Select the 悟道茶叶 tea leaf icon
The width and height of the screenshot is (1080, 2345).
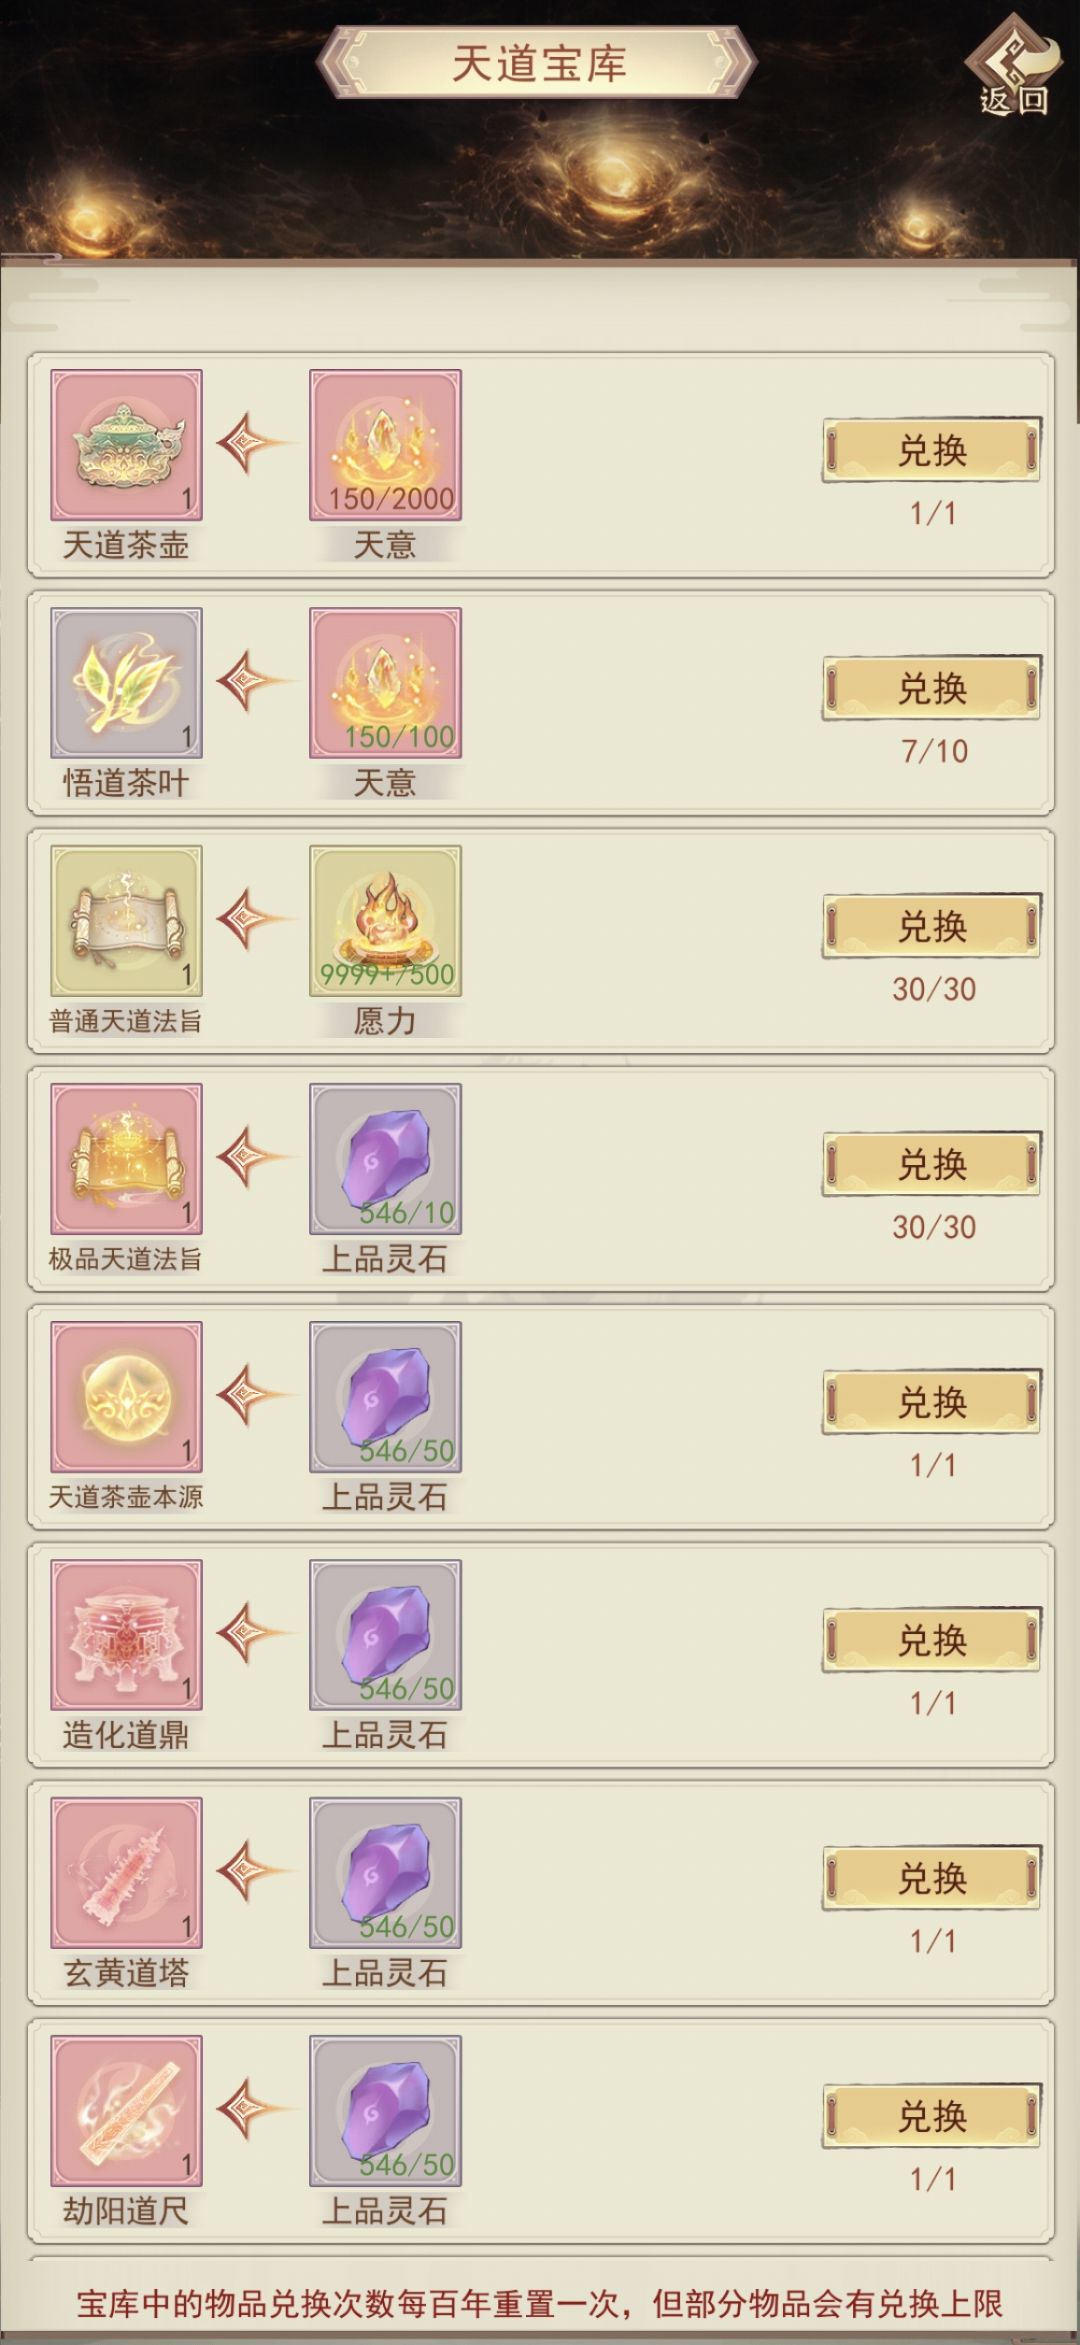[127, 683]
